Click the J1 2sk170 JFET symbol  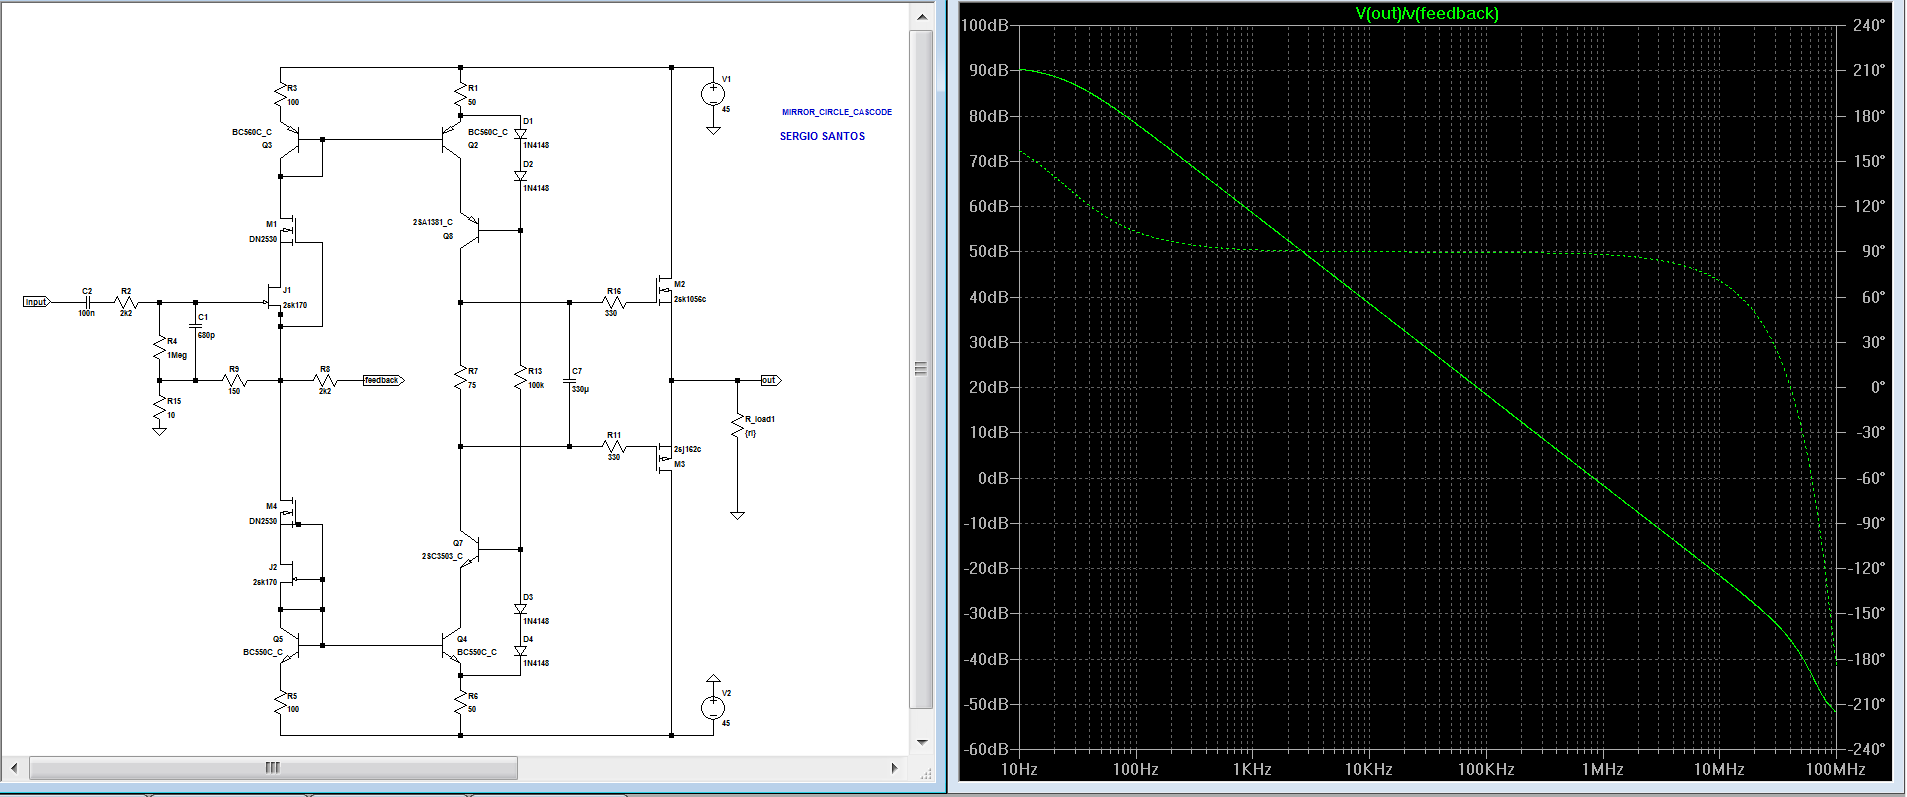point(273,298)
